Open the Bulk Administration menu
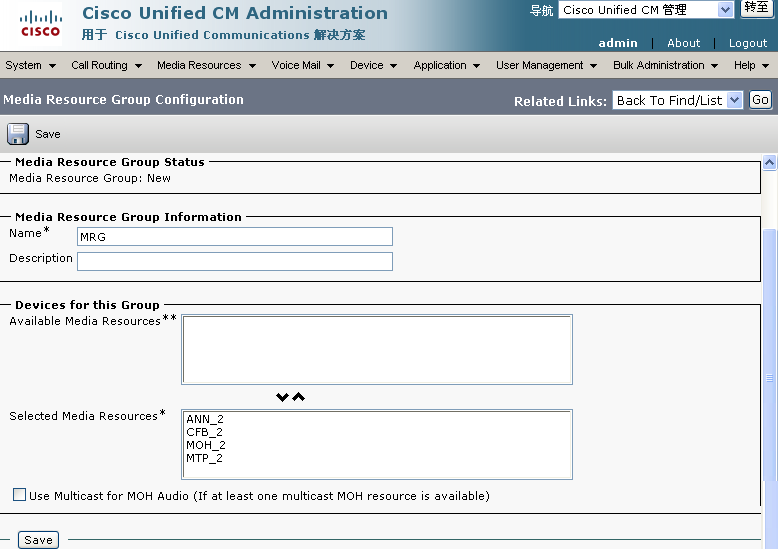Viewport: 778px width, 549px height. tap(665, 65)
